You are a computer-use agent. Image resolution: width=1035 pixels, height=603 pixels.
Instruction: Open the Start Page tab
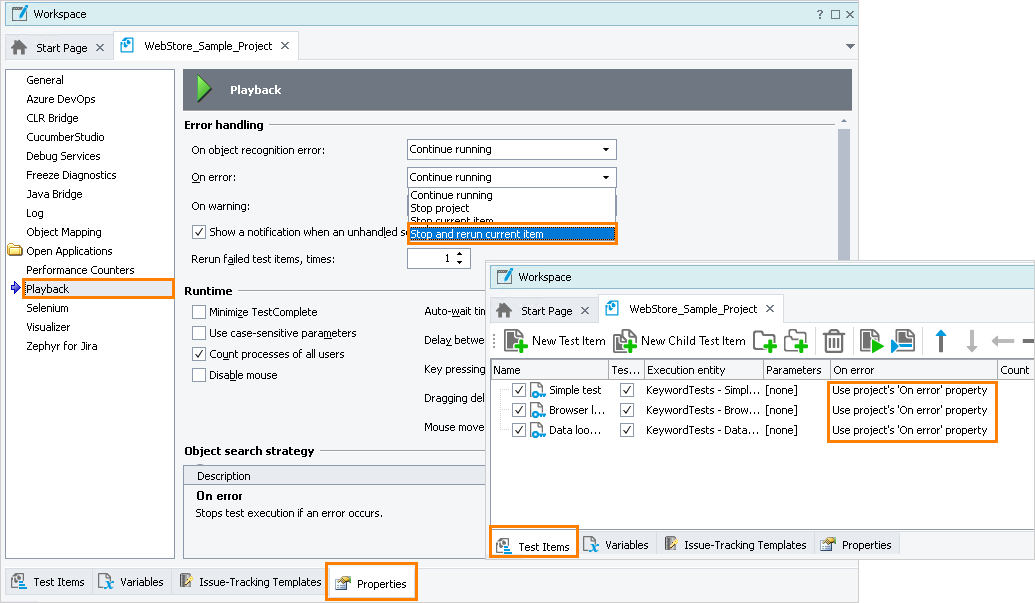coord(62,47)
